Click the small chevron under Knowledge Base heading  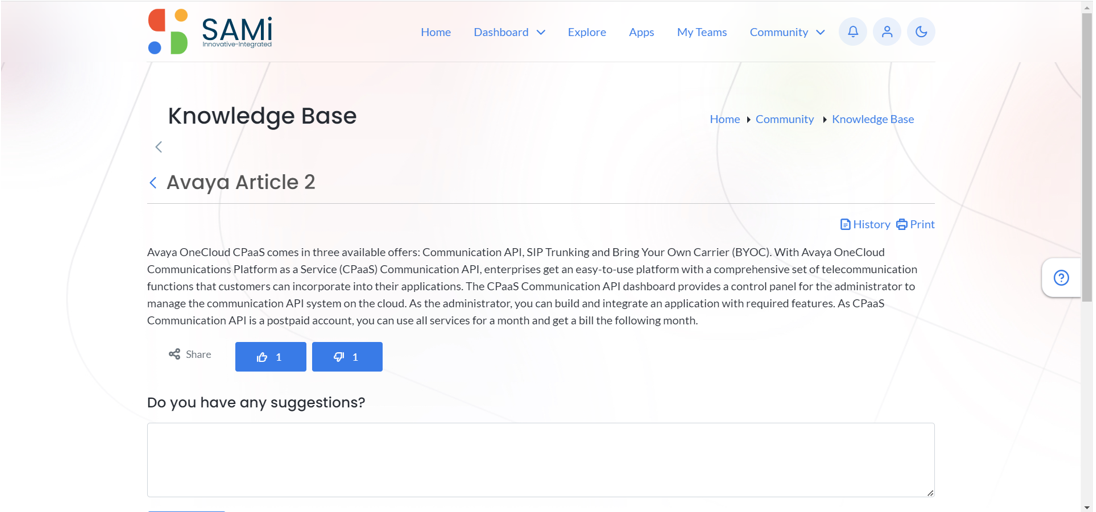coord(159,147)
